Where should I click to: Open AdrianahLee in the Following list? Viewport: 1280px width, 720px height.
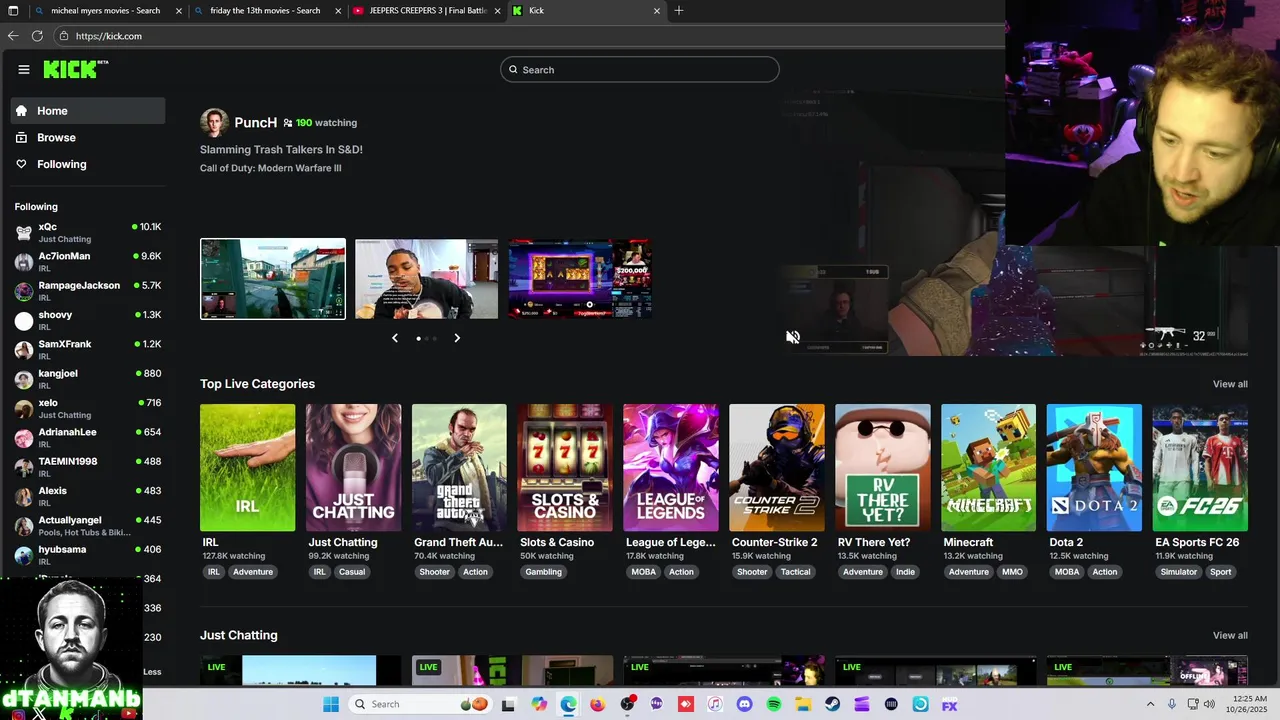pos(88,437)
